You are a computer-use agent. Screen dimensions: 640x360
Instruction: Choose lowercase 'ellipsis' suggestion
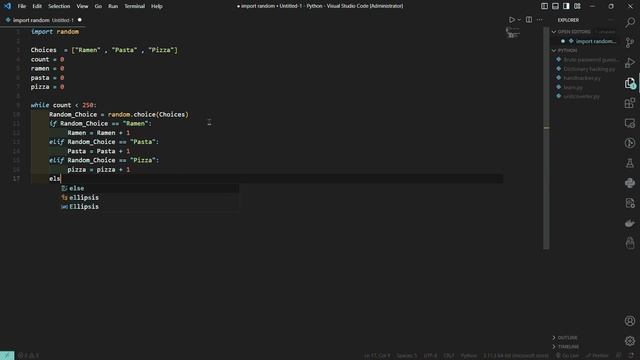(x=149, y=198)
